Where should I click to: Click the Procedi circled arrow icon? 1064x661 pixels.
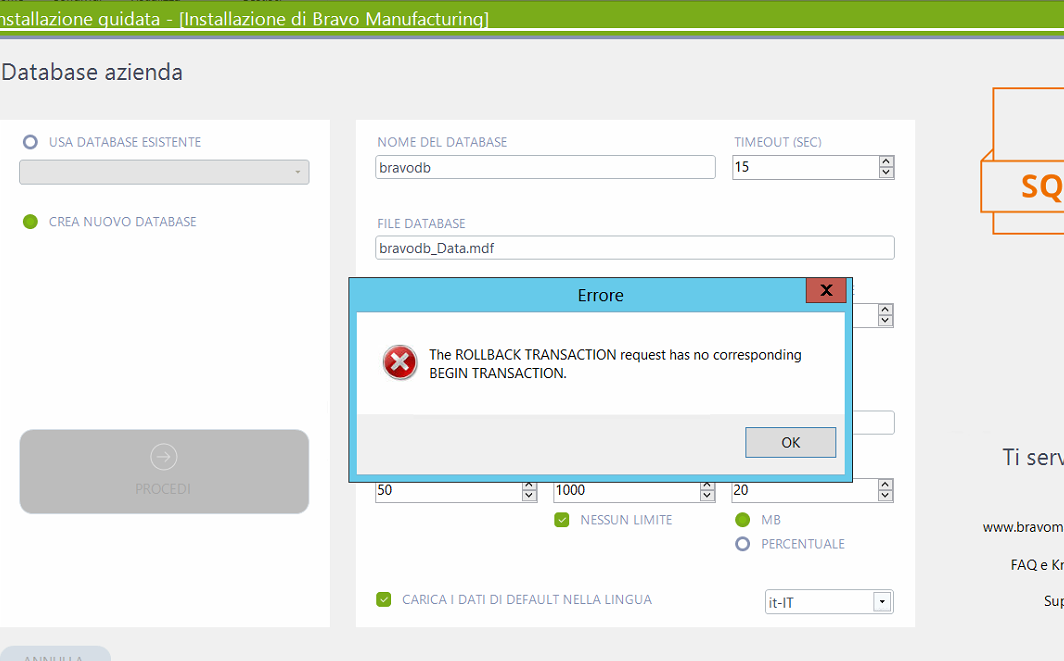[164, 457]
